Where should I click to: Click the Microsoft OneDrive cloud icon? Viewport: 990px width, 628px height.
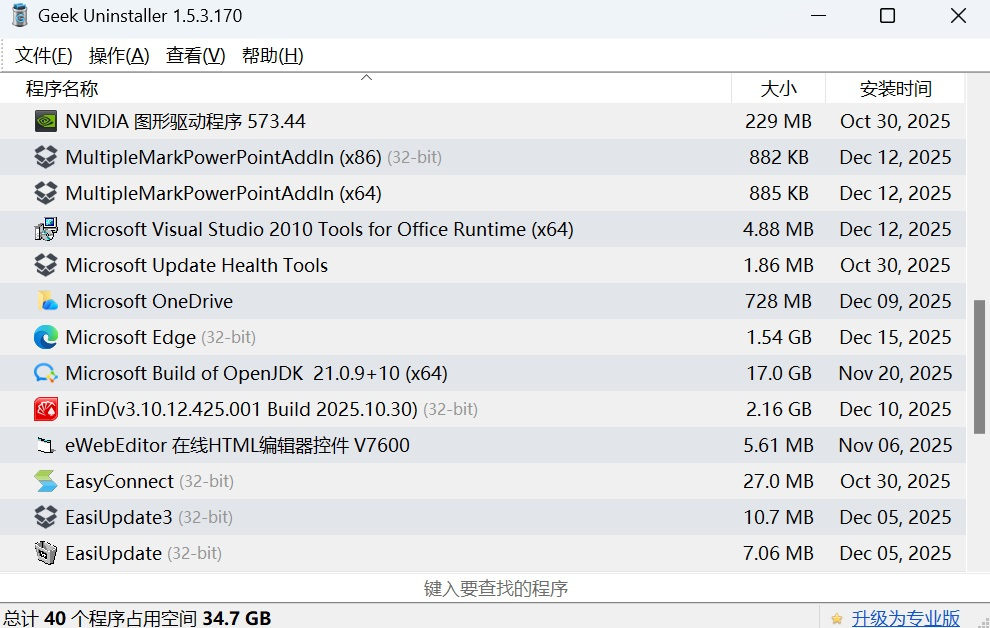[x=46, y=301]
